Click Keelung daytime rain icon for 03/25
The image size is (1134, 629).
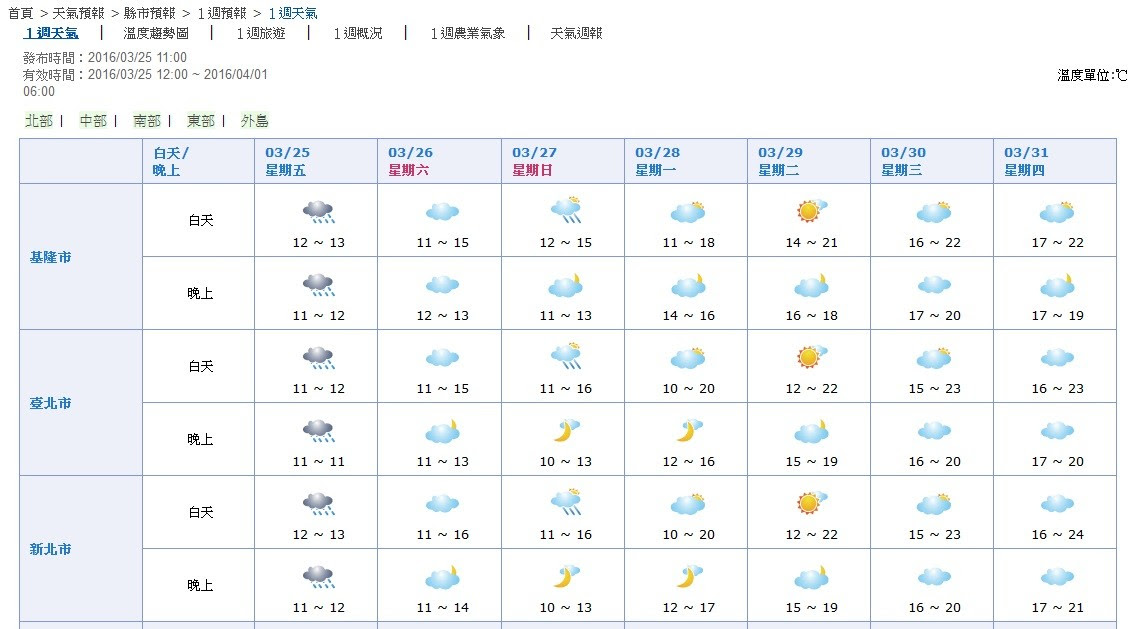318,212
